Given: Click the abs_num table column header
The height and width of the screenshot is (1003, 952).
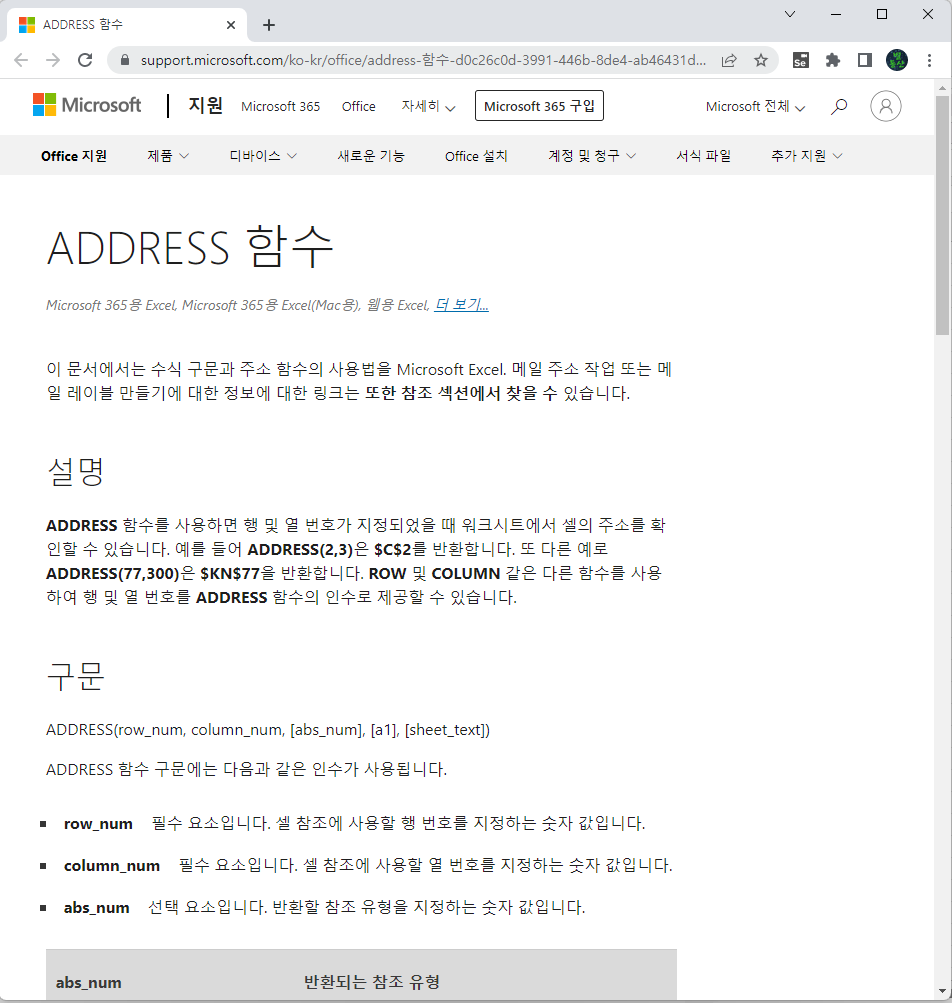Looking at the screenshot, I should [x=88, y=983].
